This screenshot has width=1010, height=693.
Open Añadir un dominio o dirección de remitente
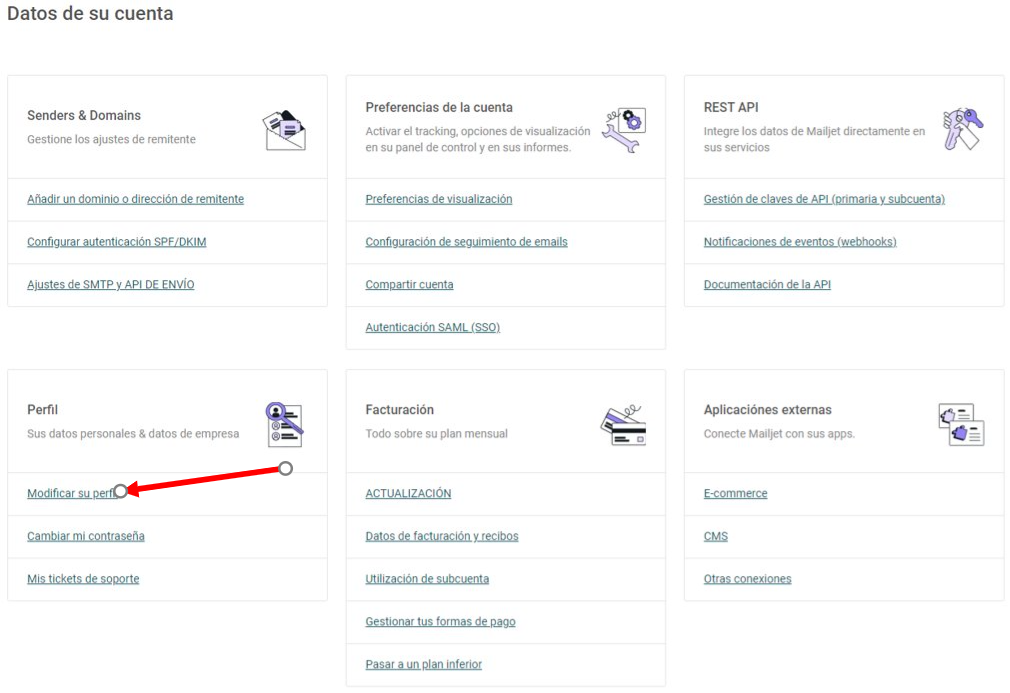tap(135, 199)
